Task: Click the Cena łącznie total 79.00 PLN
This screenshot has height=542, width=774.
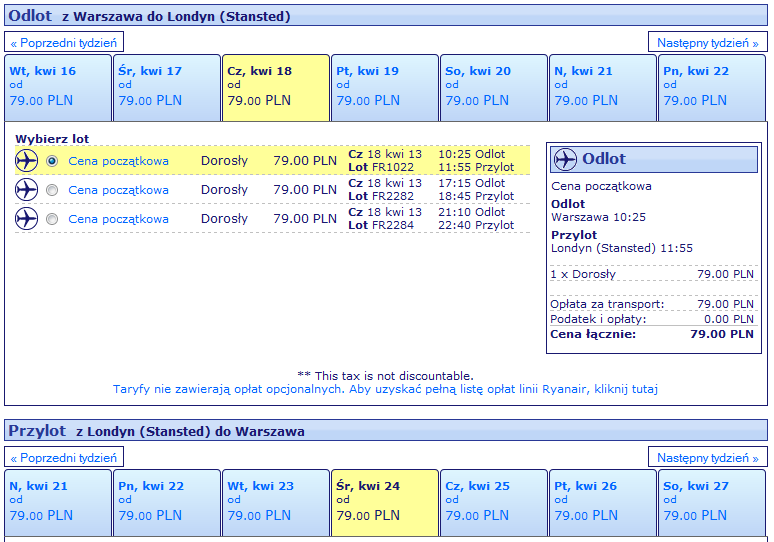Action: coord(722,334)
